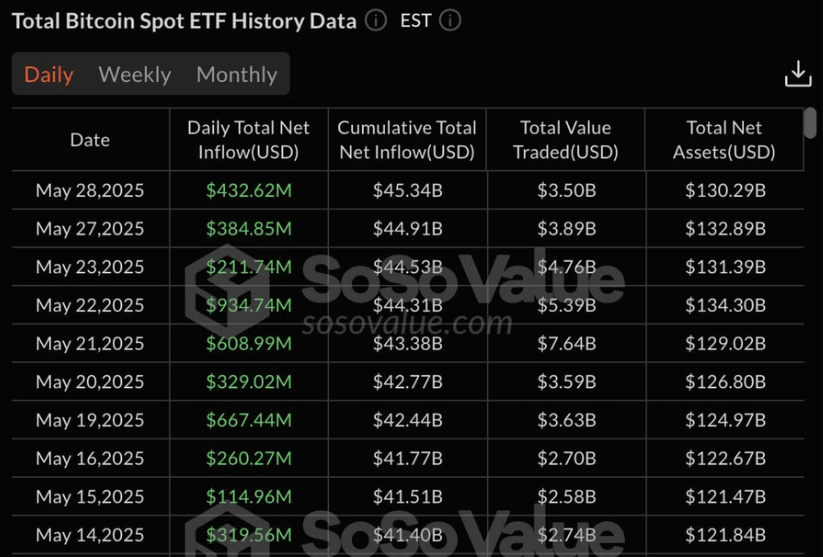The image size is (823, 557).
Task: Switch to the Weekly tab
Action: [135, 75]
